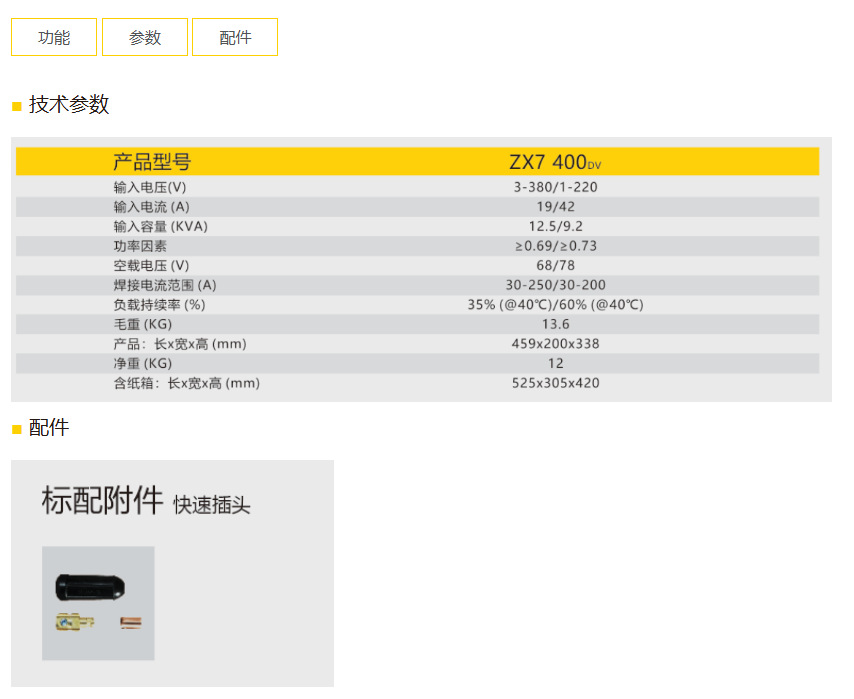Screen dimensions: 854x699
Task: Click the 标配附件 title text
Action: pyautogui.click(x=102, y=500)
